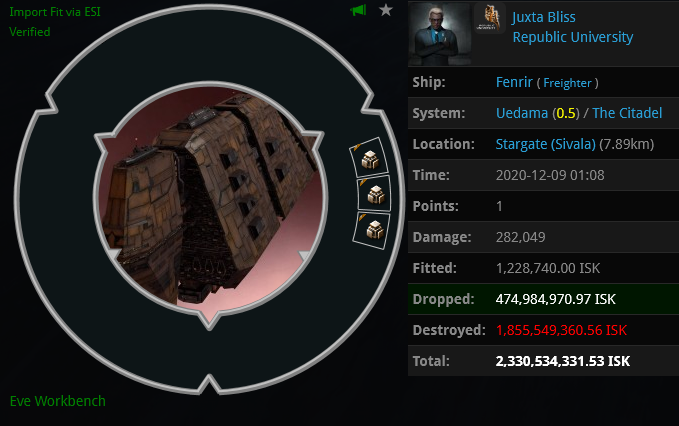Click Import Fit via ESI
679x426 pixels.
point(55,12)
